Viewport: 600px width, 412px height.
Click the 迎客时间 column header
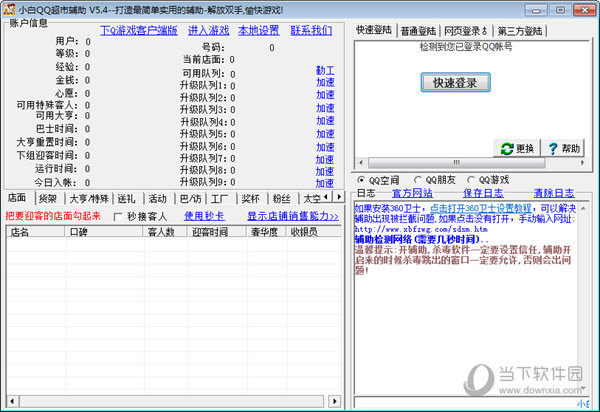217,232
